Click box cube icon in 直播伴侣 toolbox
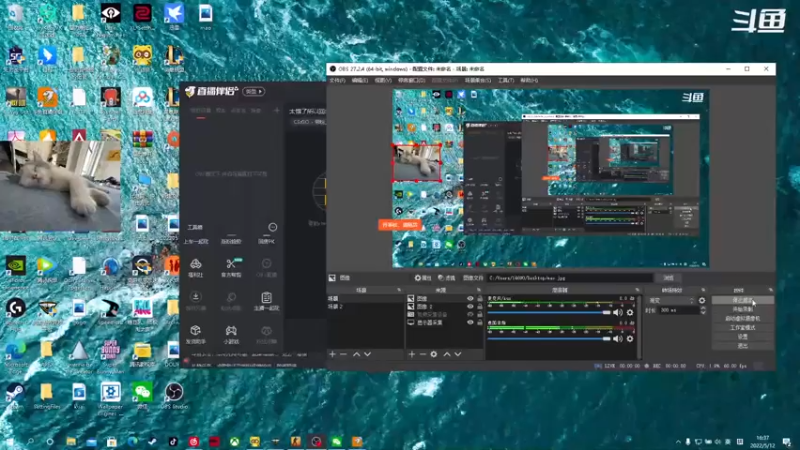This screenshot has width=800, height=450. point(195,331)
